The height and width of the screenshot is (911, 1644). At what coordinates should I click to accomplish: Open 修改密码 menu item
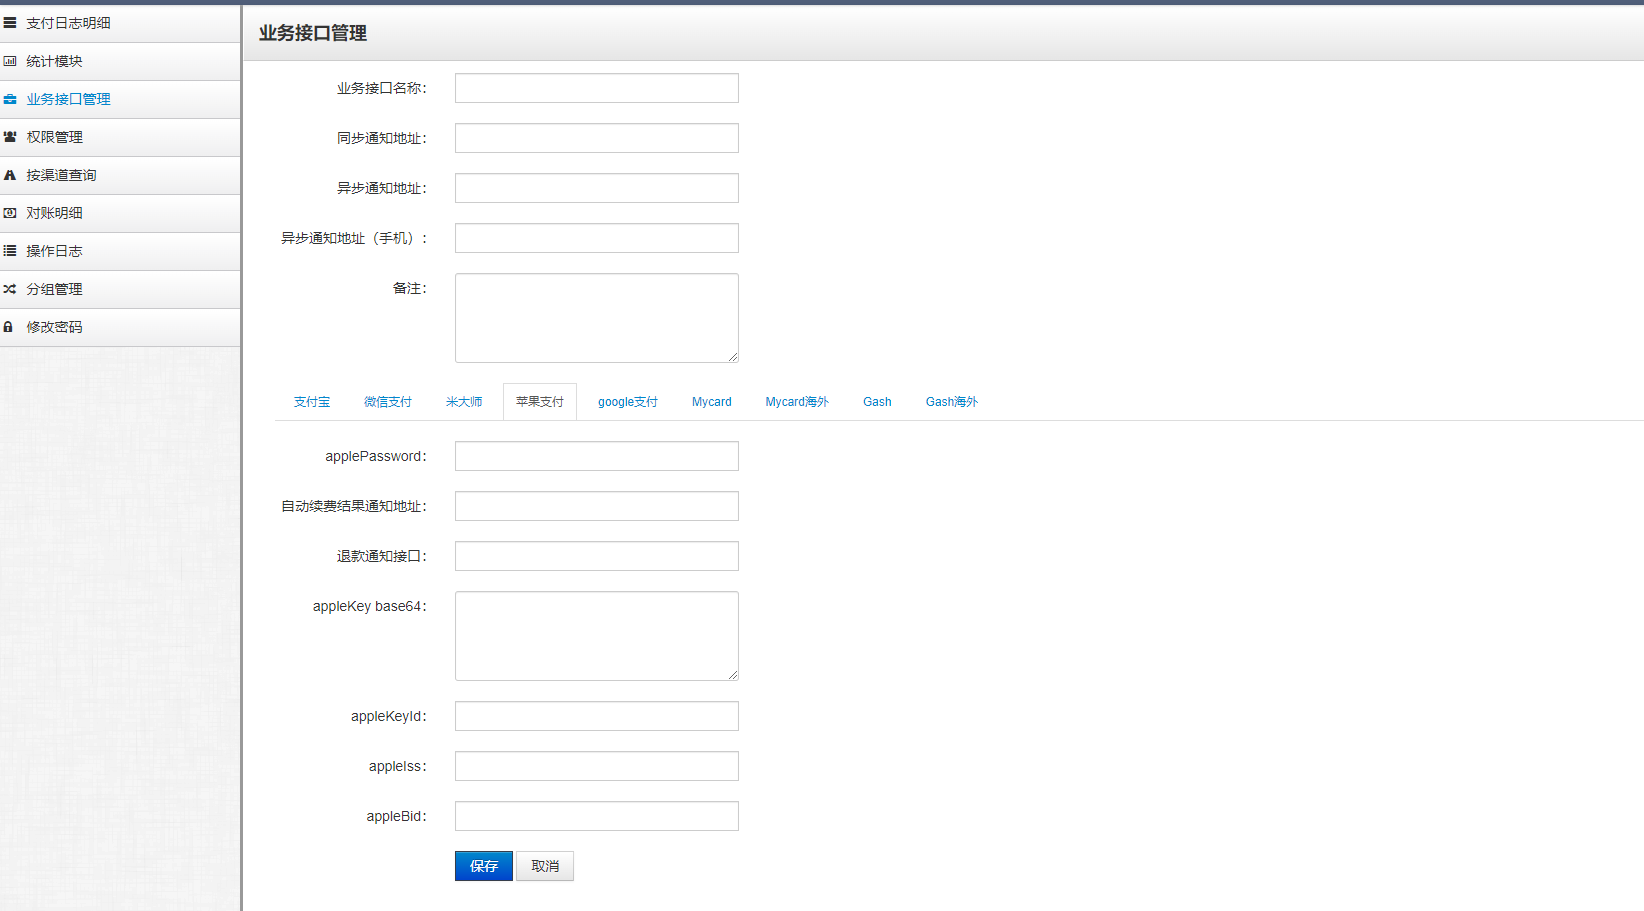(x=120, y=327)
